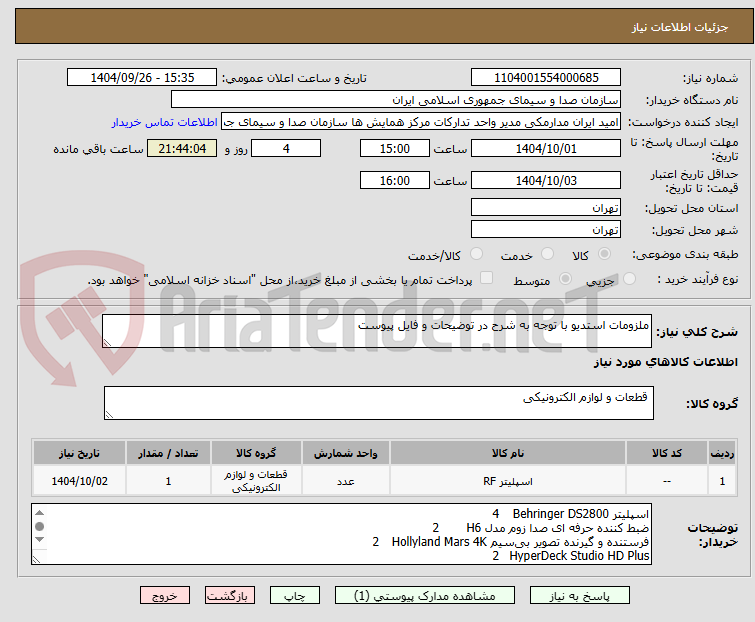Click resize grip of شرح کلی نیاز box
755x622 pixels.
(107, 343)
